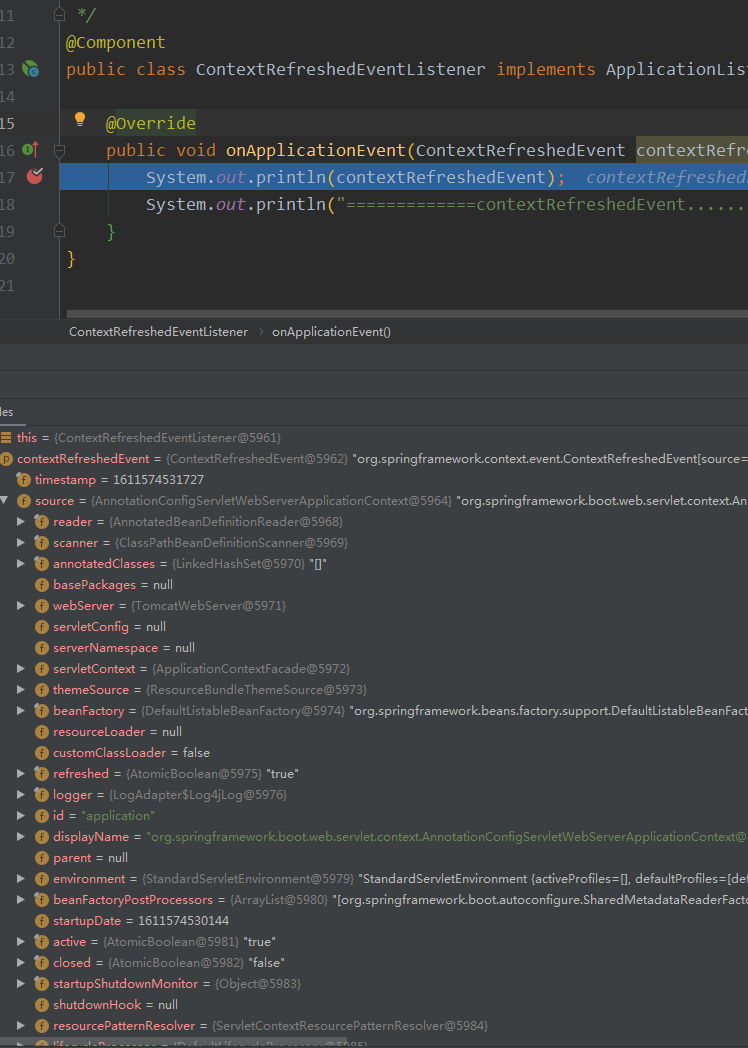Expand the id field node

21,815
